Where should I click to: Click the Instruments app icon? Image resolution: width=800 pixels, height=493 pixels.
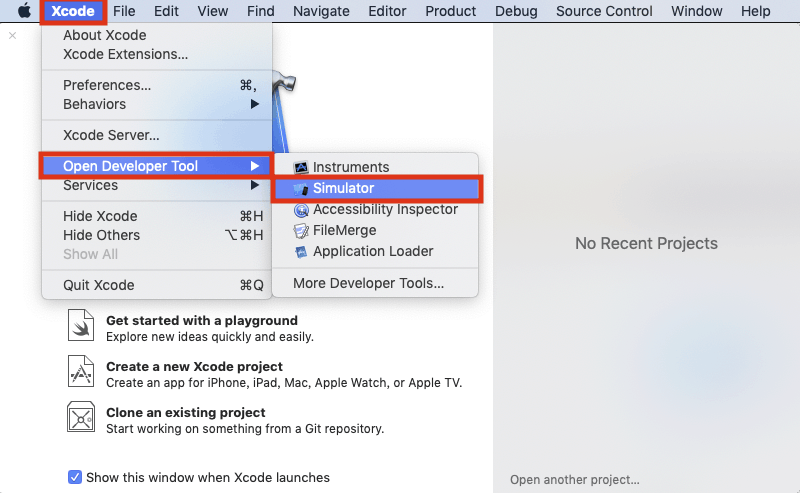(x=301, y=167)
